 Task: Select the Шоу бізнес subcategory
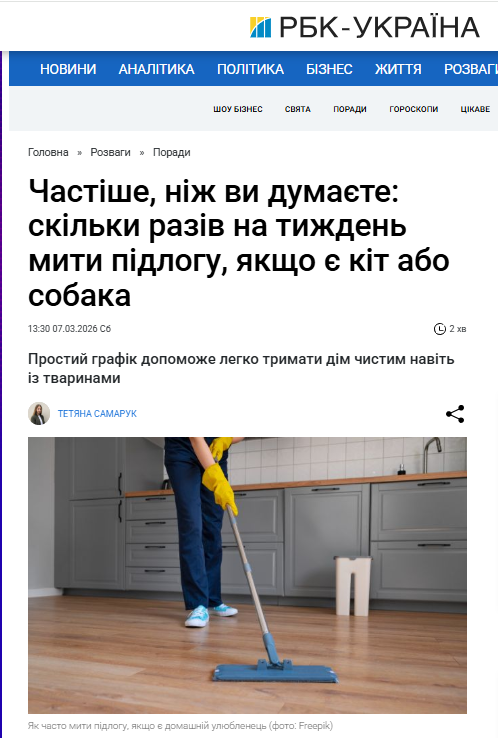(x=238, y=109)
